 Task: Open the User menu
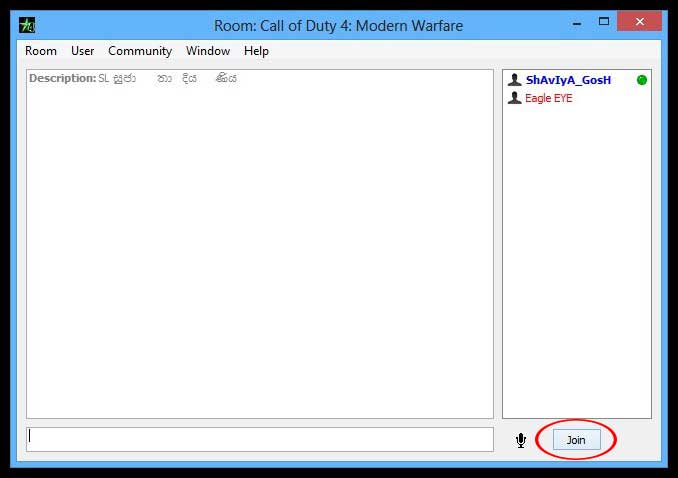click(82, 51)
